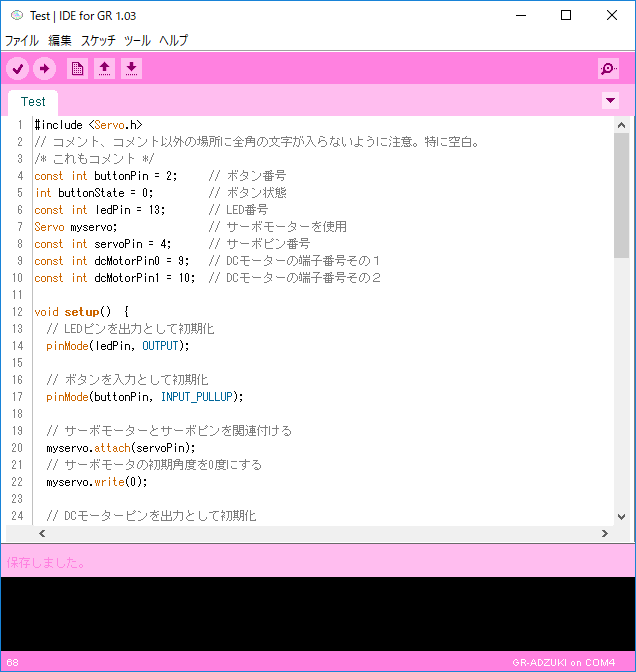The image size is (636, 672).
Task: Create a new sketch with the page icon
Action: point(78,69)
